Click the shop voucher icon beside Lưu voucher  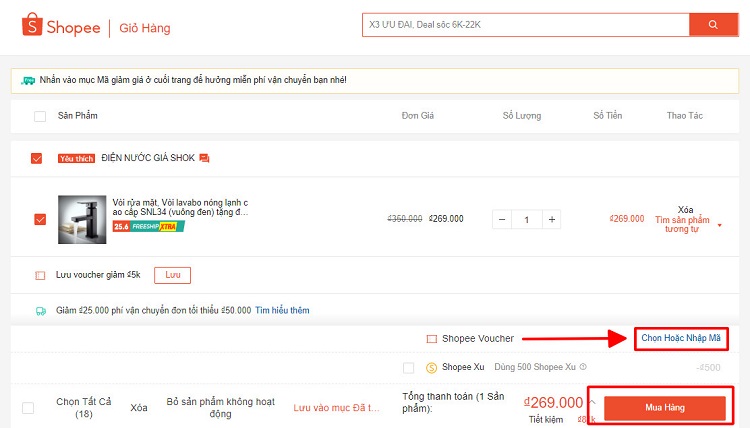pos(40,275)
